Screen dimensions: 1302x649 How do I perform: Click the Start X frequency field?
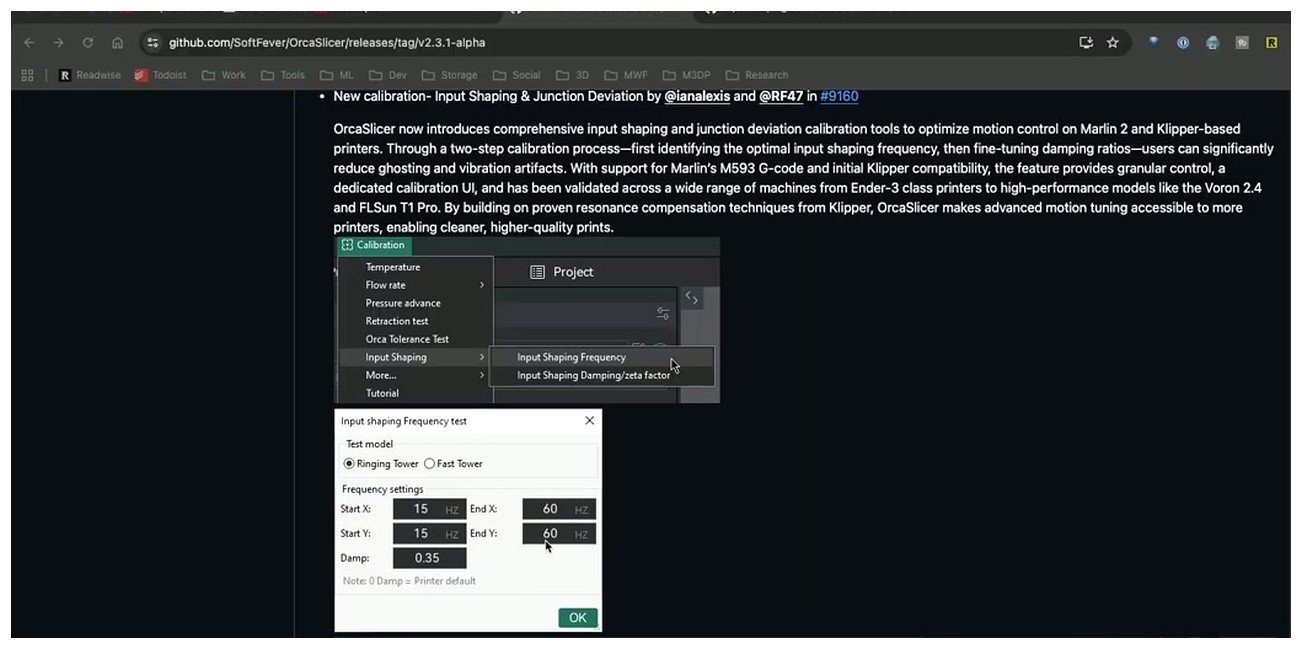pyautogui.click(x=429, y=509)
